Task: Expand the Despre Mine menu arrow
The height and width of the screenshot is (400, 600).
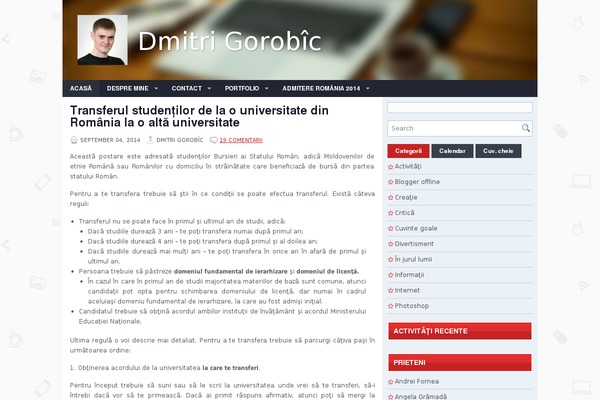Action: click(156, 88)
